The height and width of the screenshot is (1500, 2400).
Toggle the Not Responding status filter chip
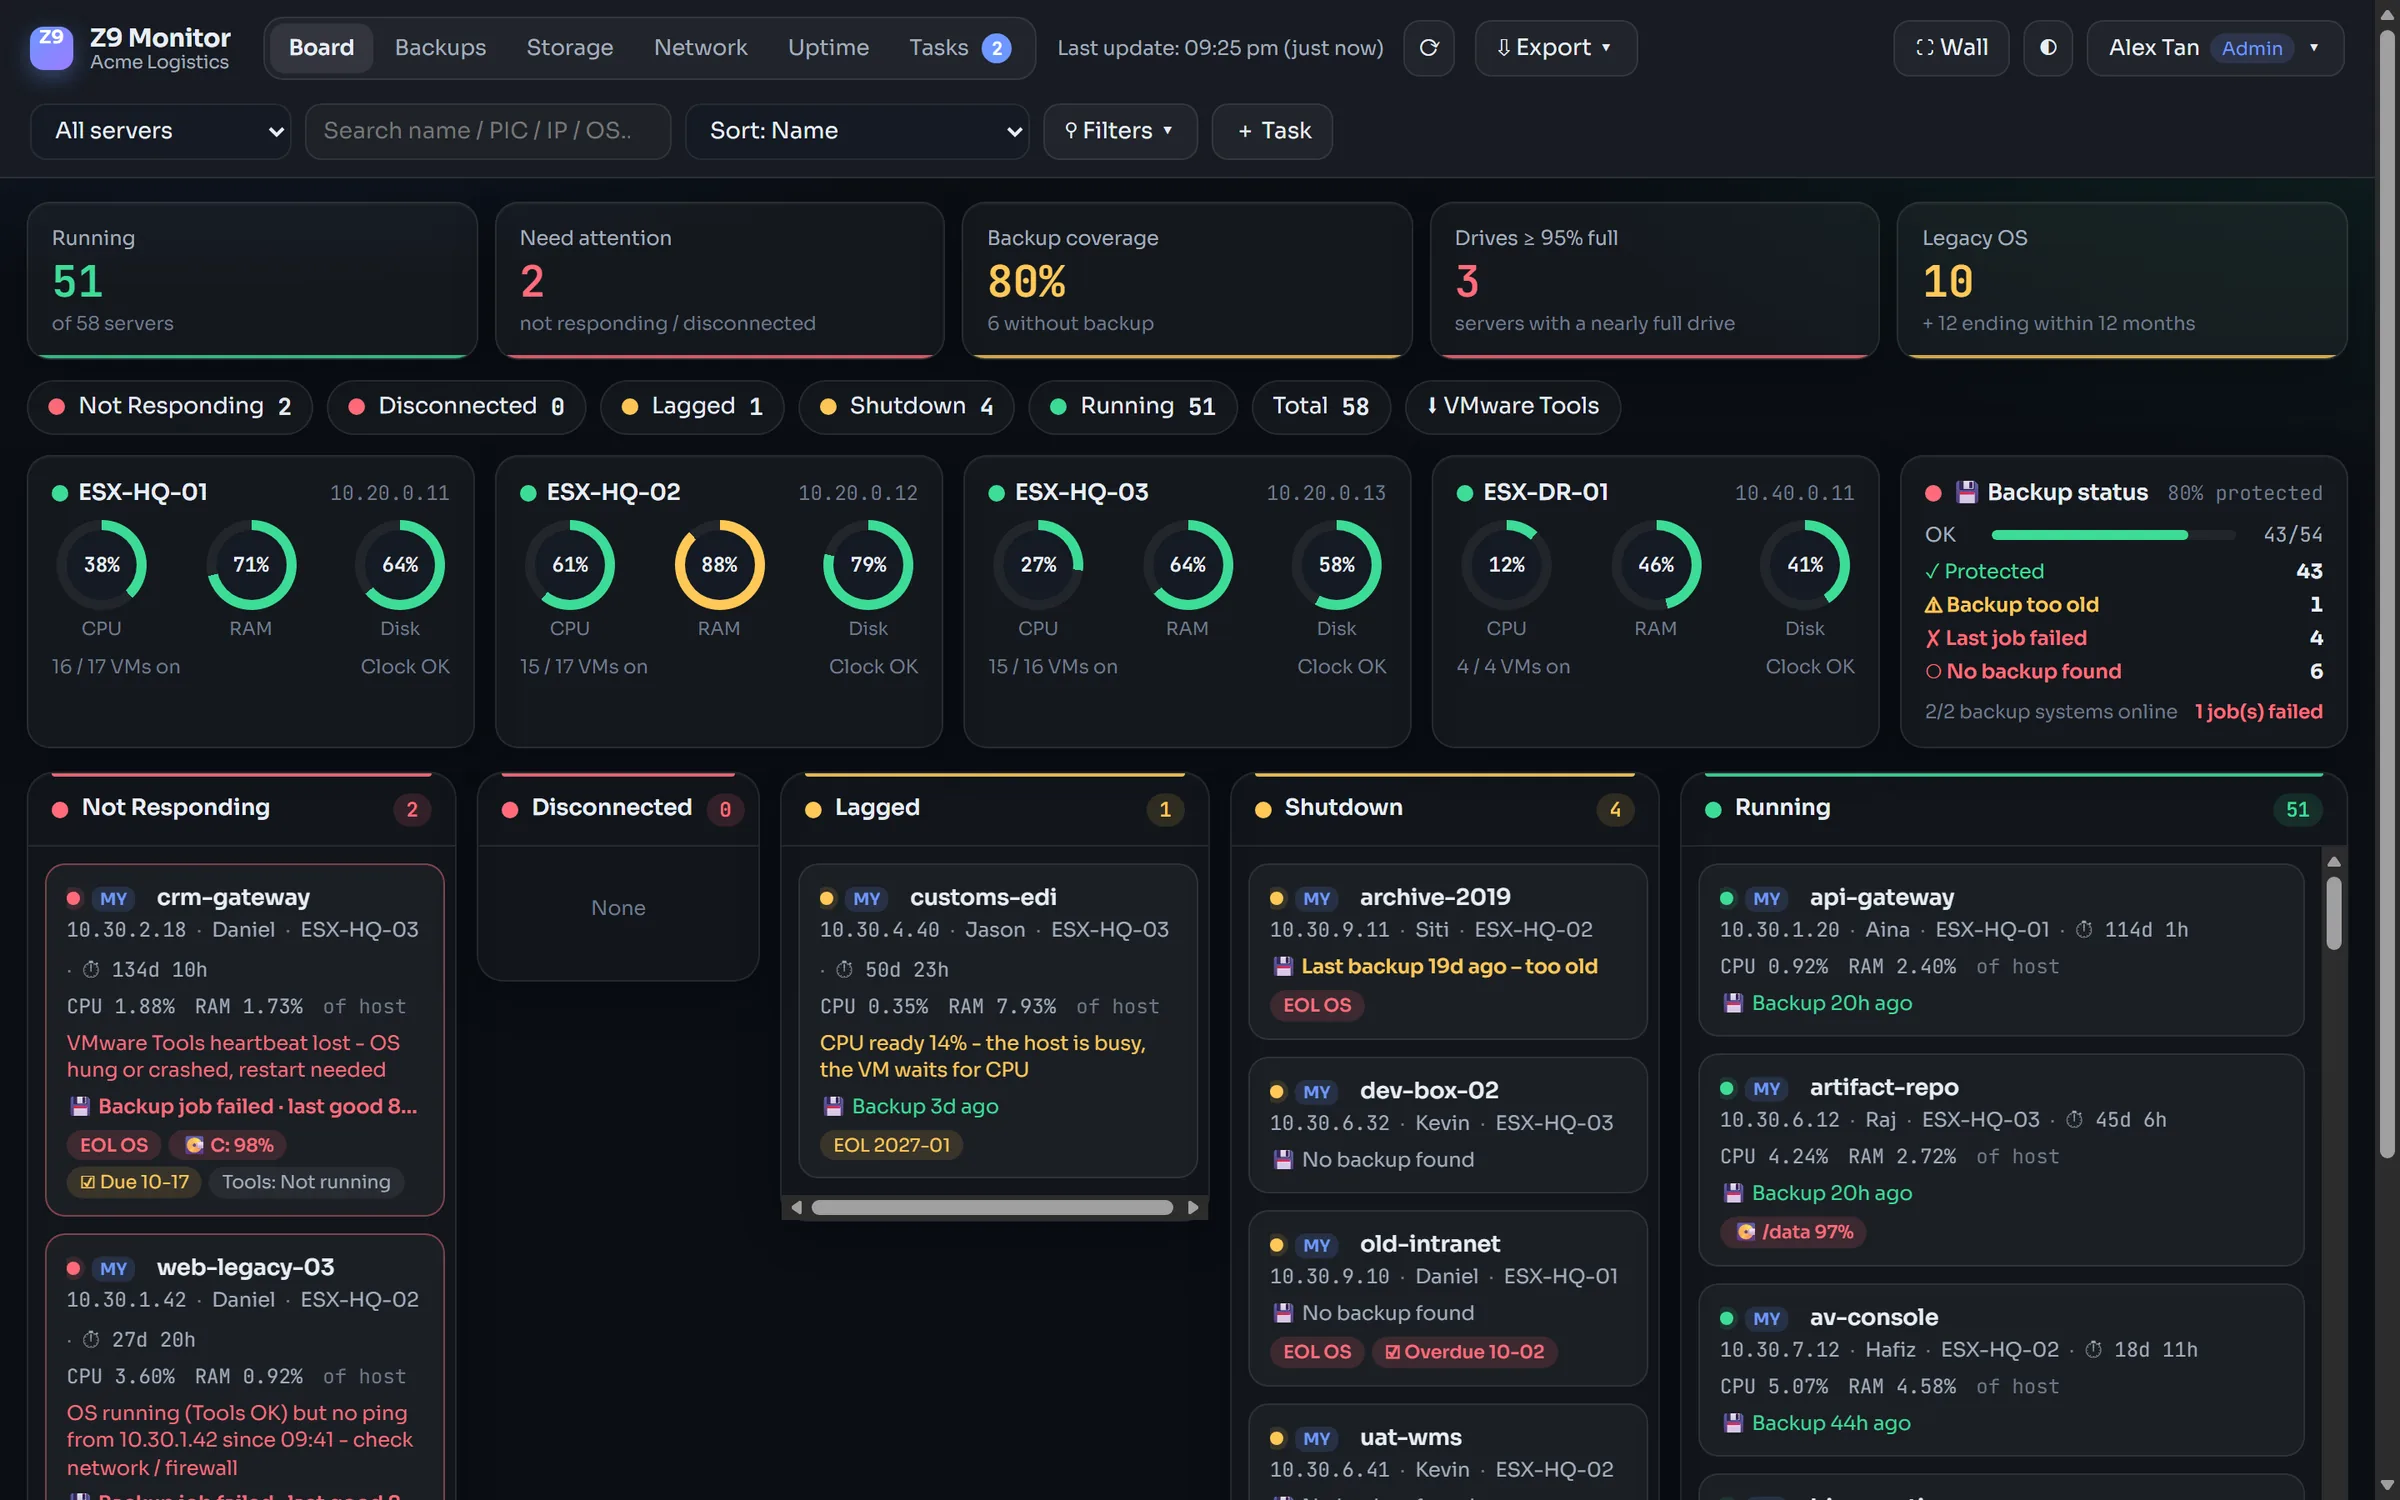coord(170,407)
